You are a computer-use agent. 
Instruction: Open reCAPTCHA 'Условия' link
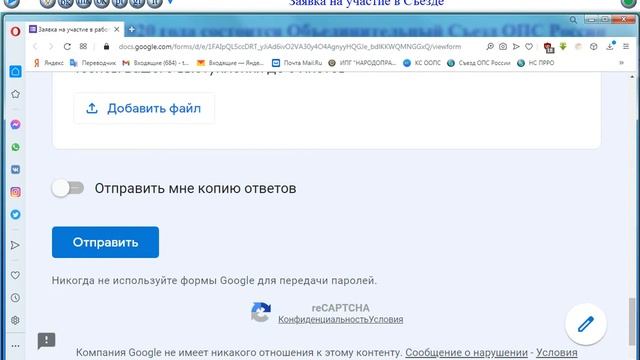(386, 319)
